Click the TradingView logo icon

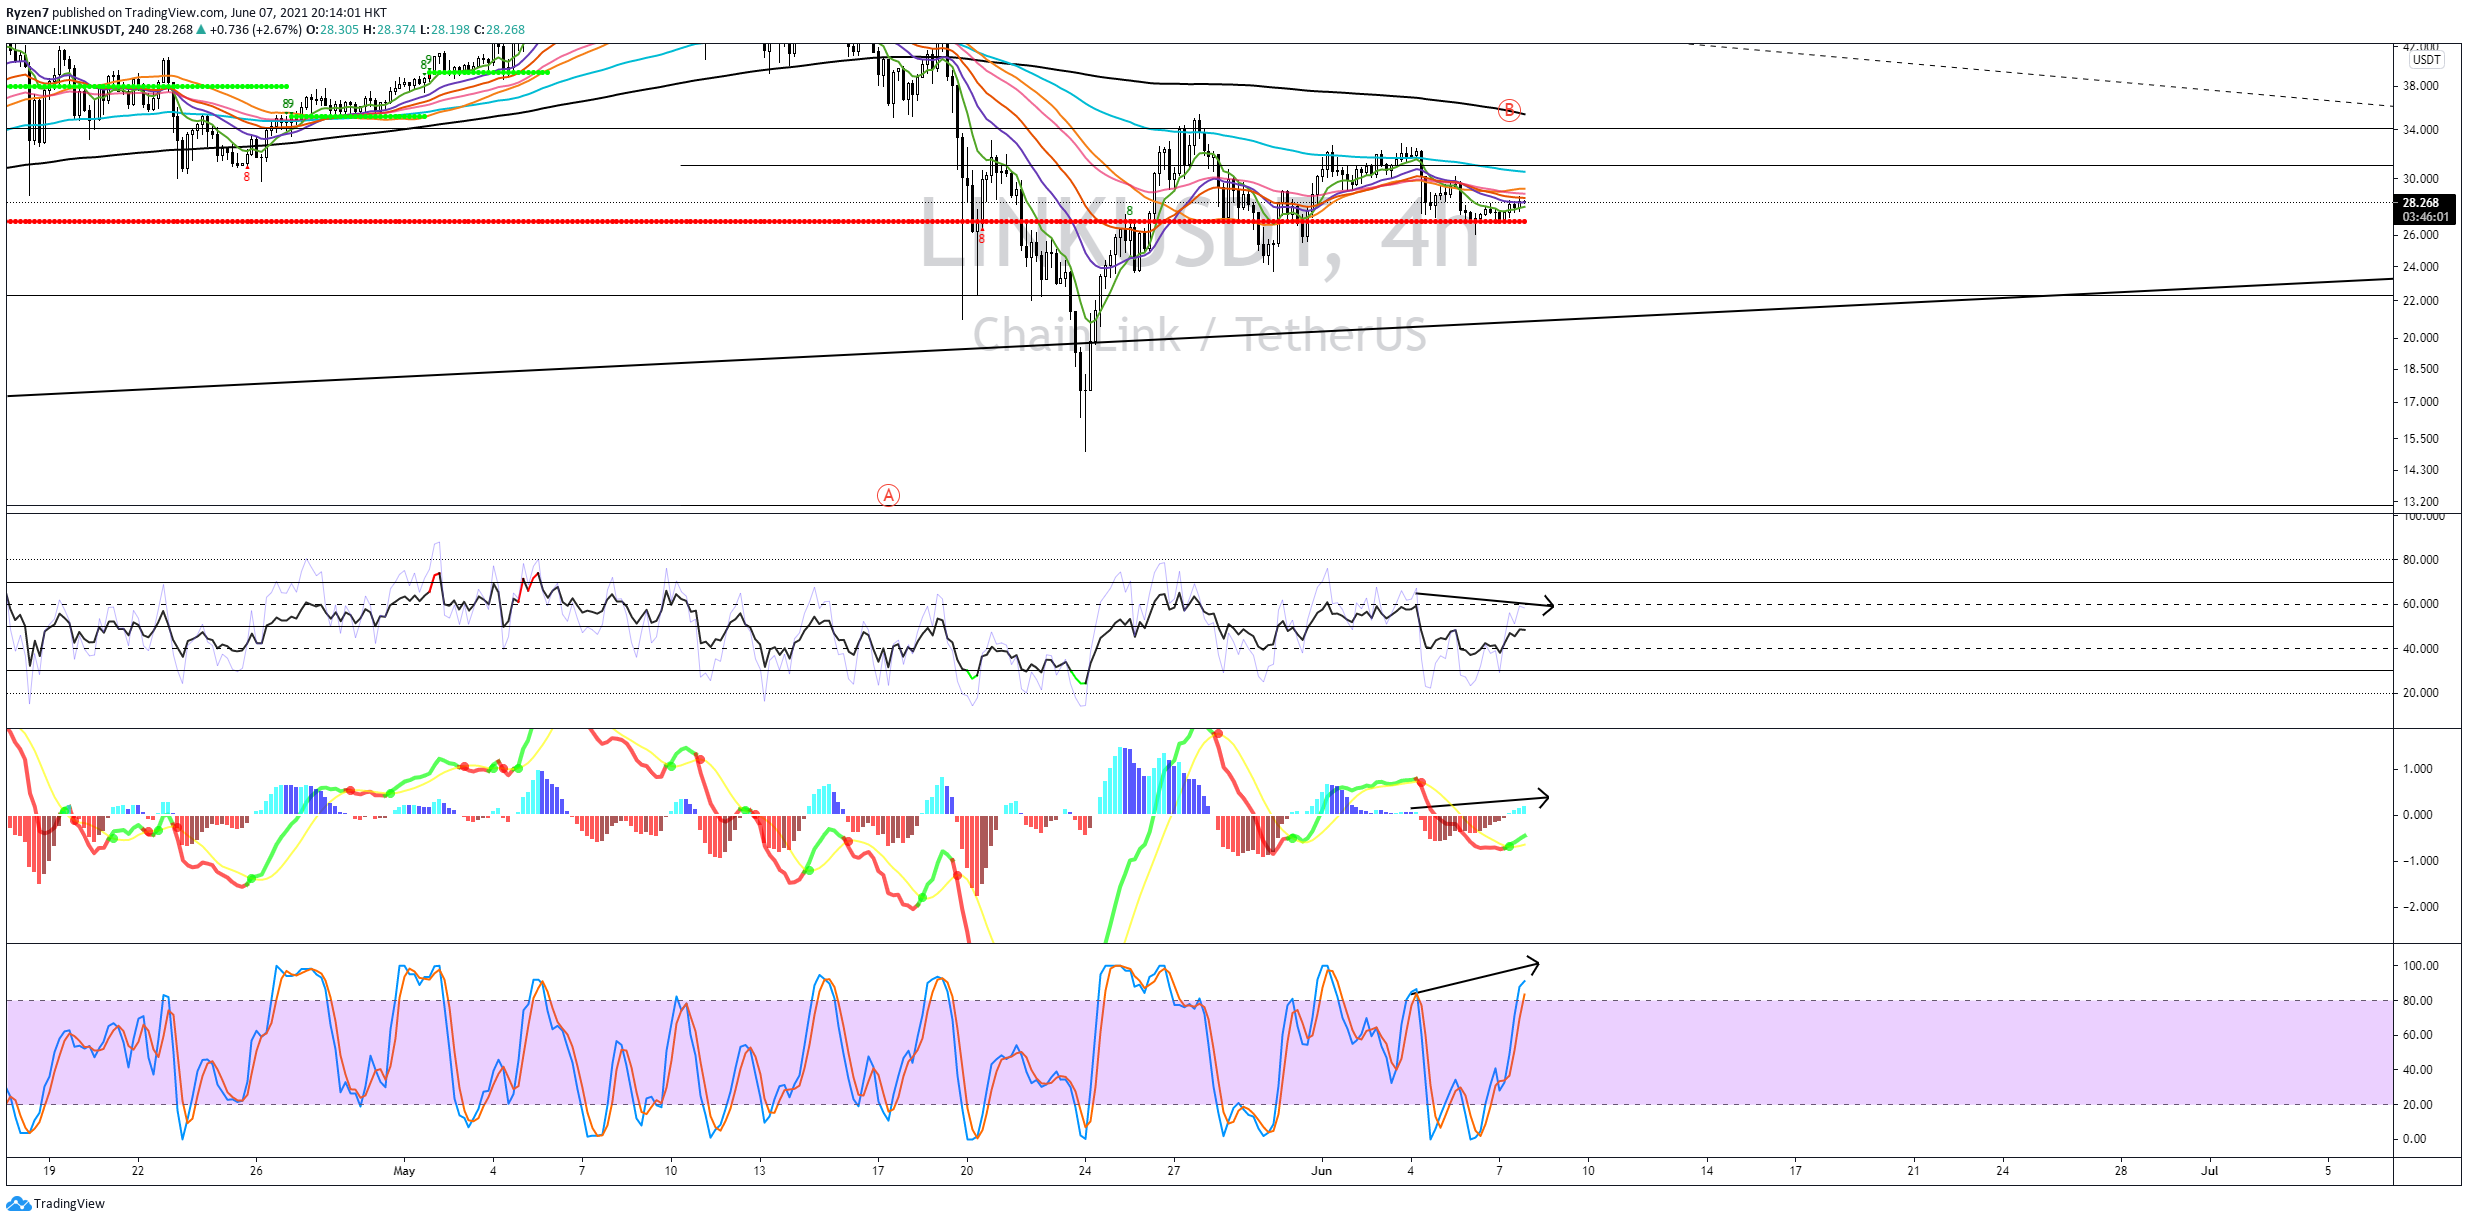coord(18,1203)
